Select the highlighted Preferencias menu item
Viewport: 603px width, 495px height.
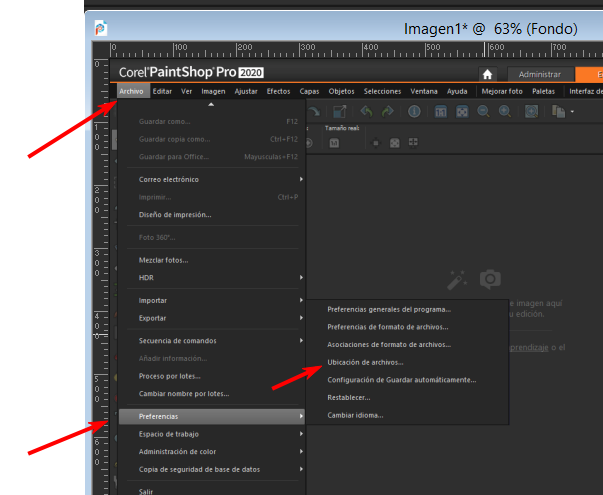(212, 417)
